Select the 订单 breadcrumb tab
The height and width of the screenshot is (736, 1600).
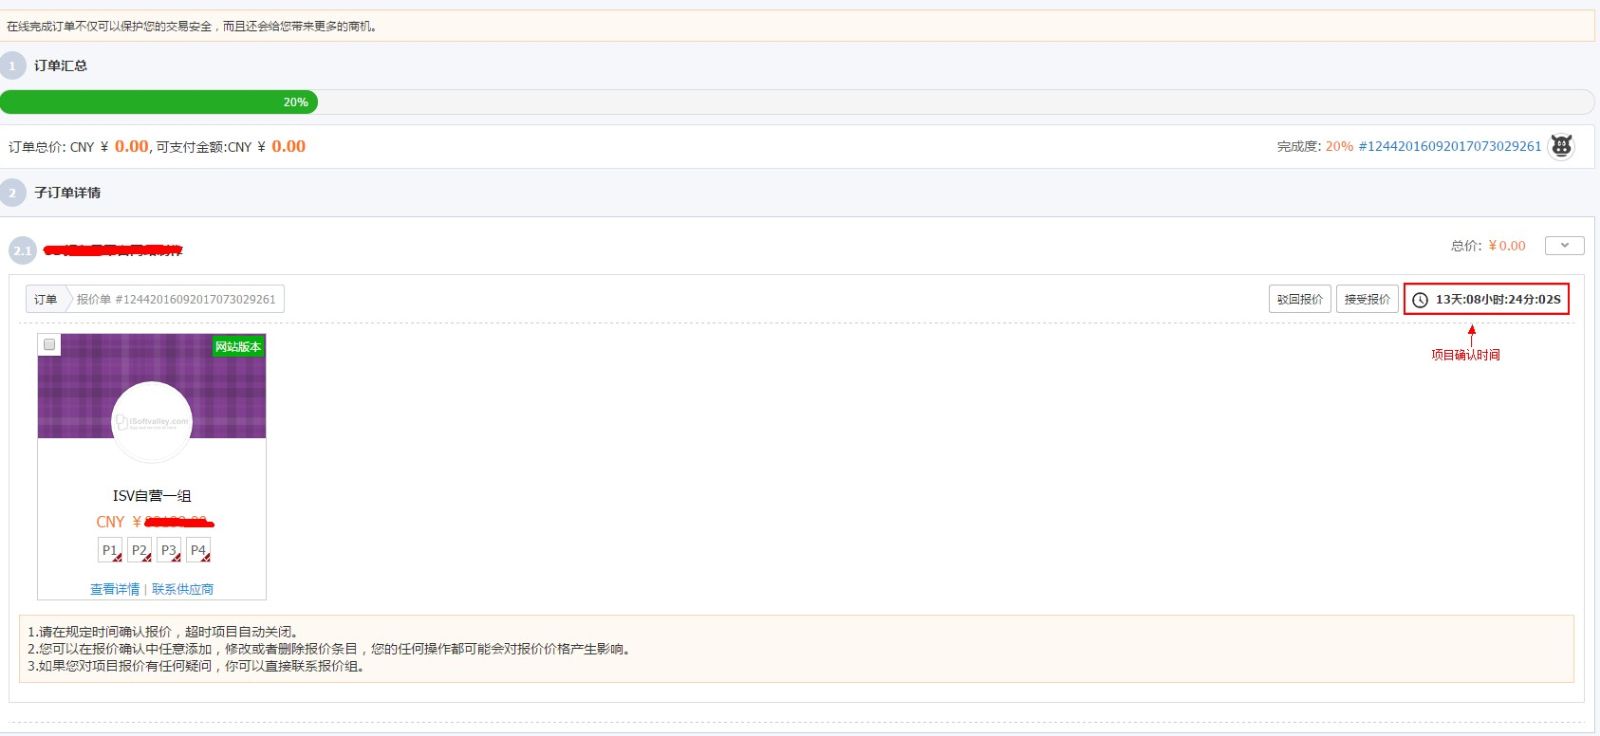coord(46,299)
